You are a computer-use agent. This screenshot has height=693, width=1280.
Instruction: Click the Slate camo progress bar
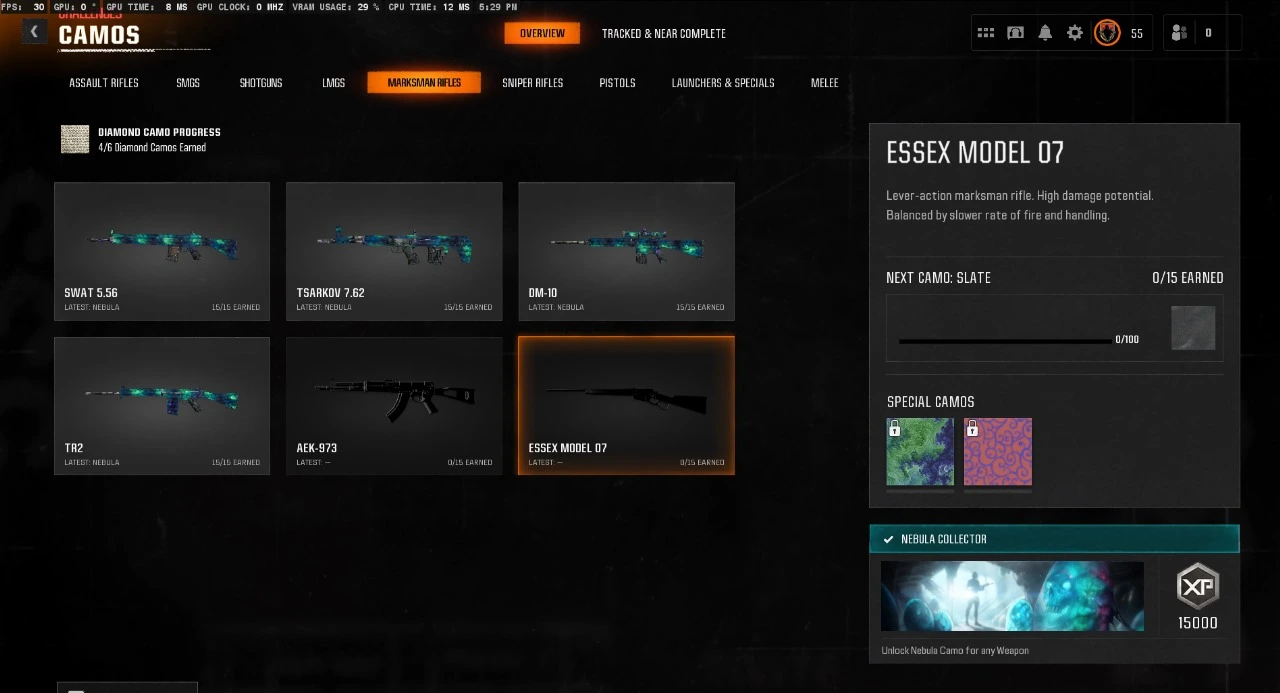[1004, 340]
